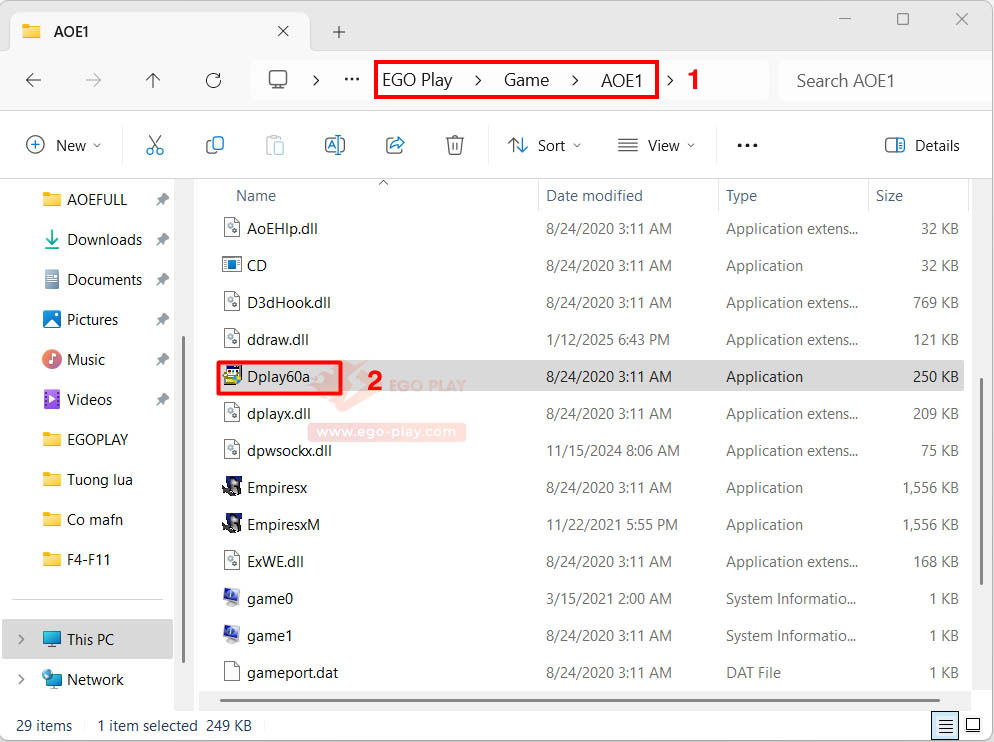Image resolution: width=994 pixels, height=742 pixels.
Task: Select the CD application icon
Action: tap(232, 264)
